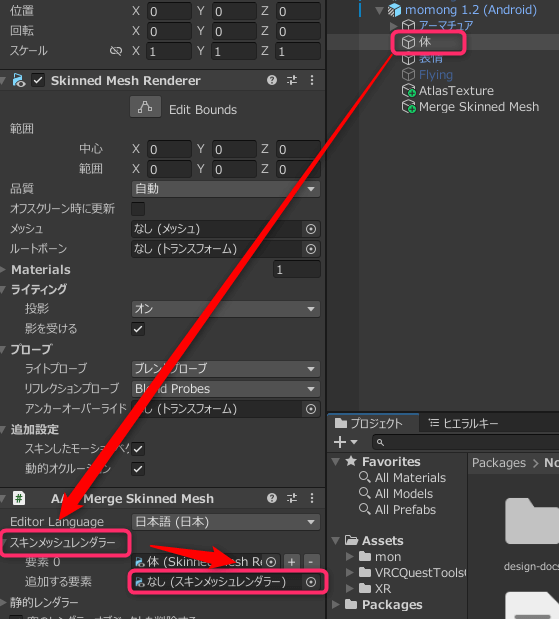Collapse the 追加設定 section
Screen dimensions: 559x619
3,429
